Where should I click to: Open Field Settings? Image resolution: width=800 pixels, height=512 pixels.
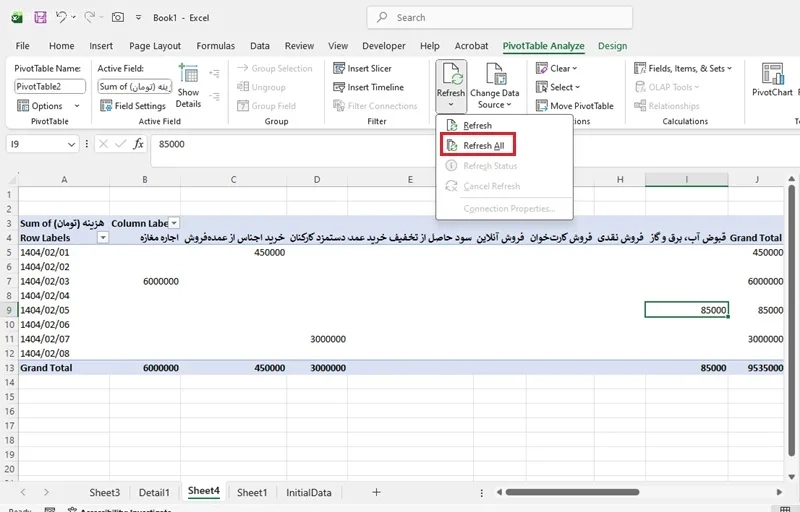(x=133, y=106)
